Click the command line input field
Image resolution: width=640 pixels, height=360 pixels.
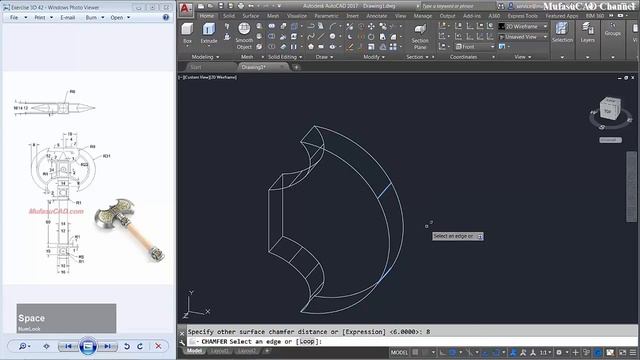click(412, 341)
